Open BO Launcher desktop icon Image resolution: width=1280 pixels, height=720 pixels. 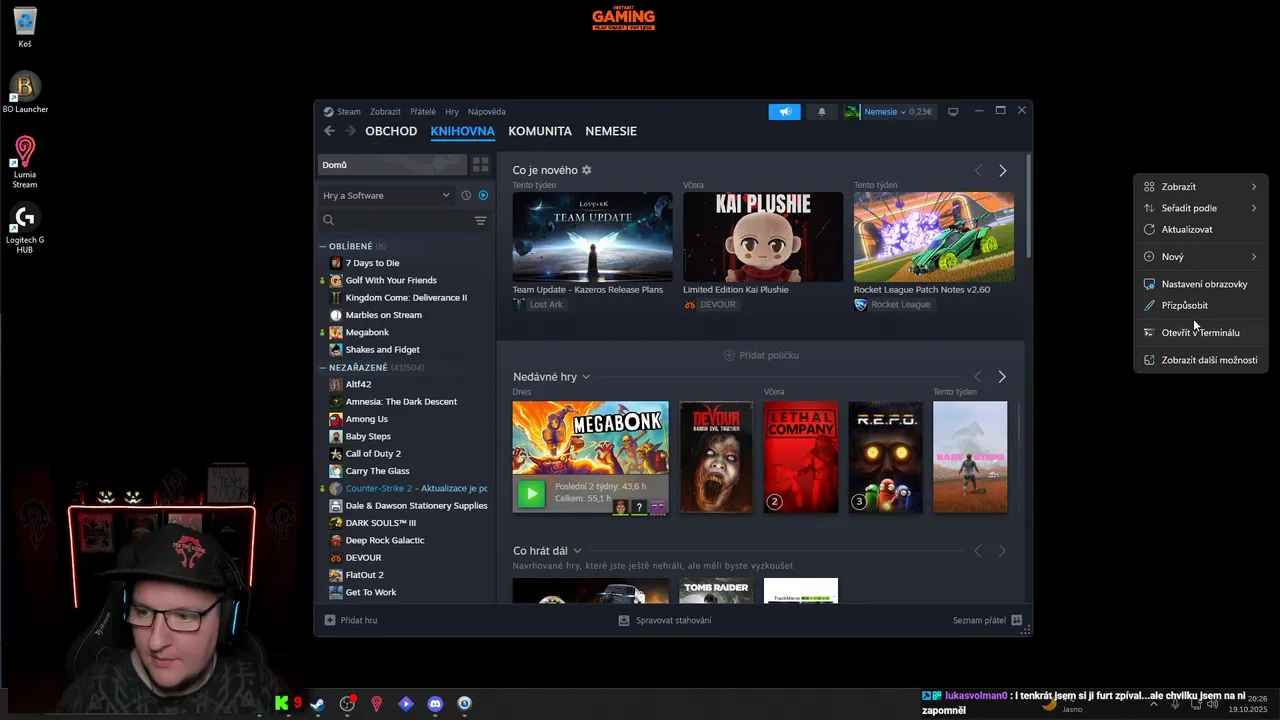[x=25, y=93]
